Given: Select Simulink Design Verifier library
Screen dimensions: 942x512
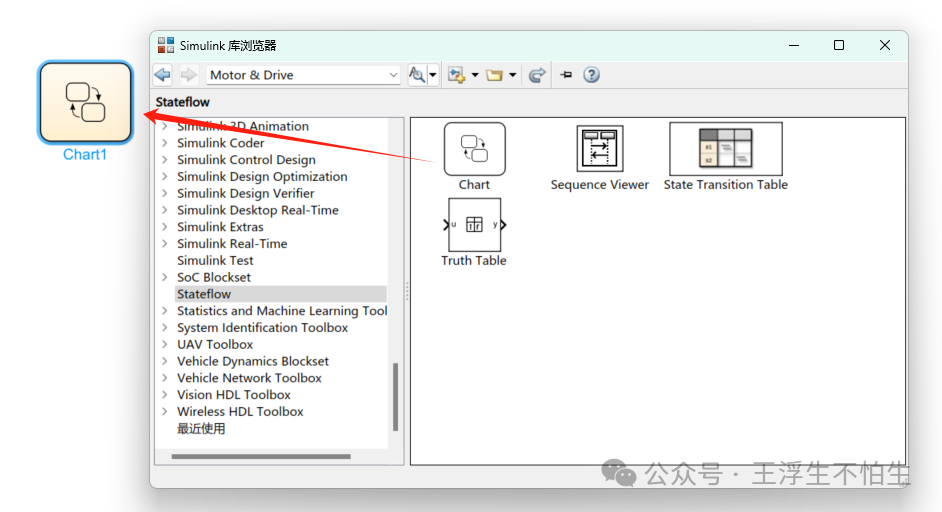Looking at the screenshot, I should click(246, 194).
